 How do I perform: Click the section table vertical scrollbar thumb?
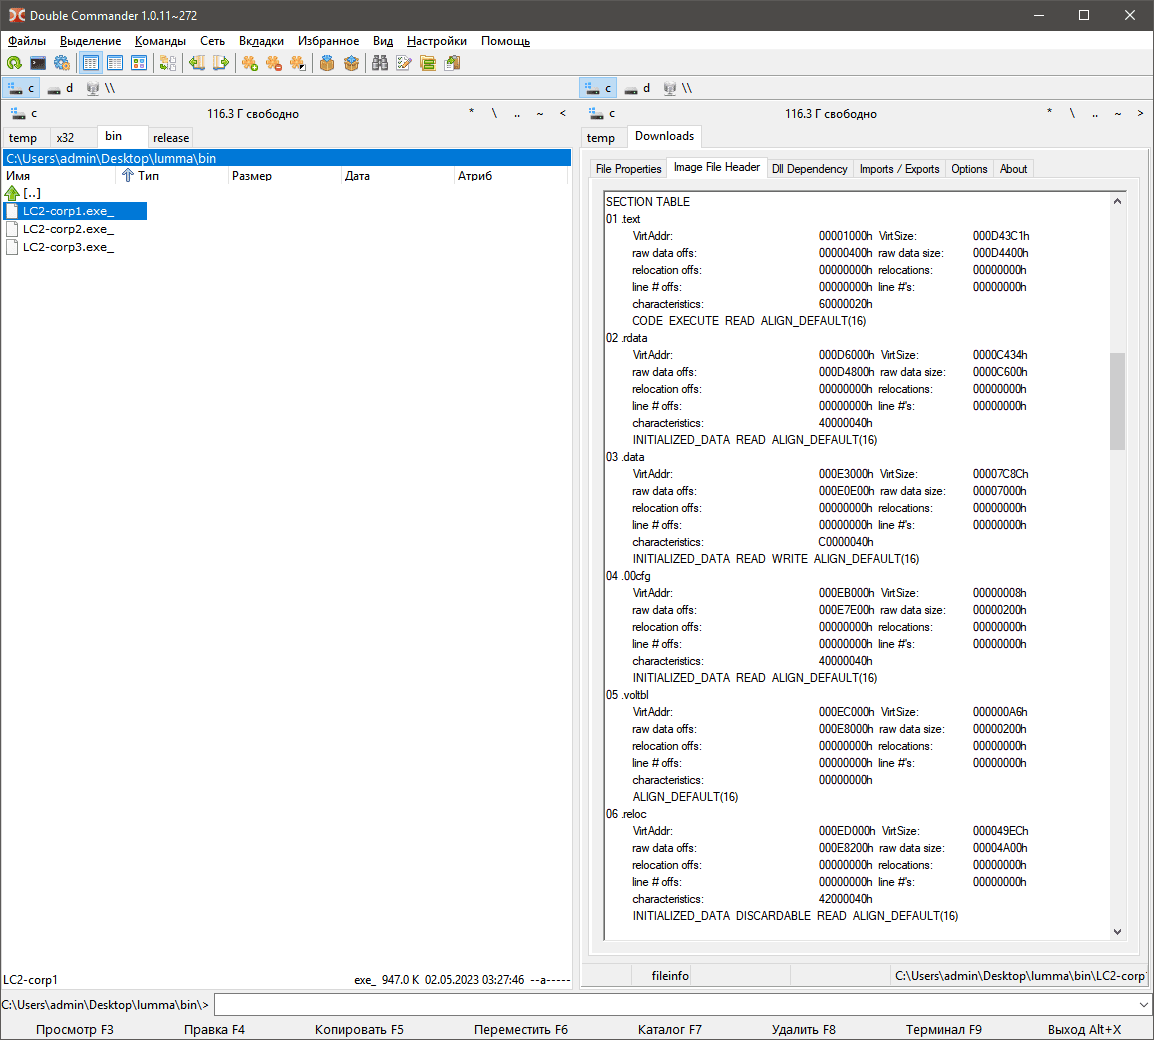(1117, 400)
